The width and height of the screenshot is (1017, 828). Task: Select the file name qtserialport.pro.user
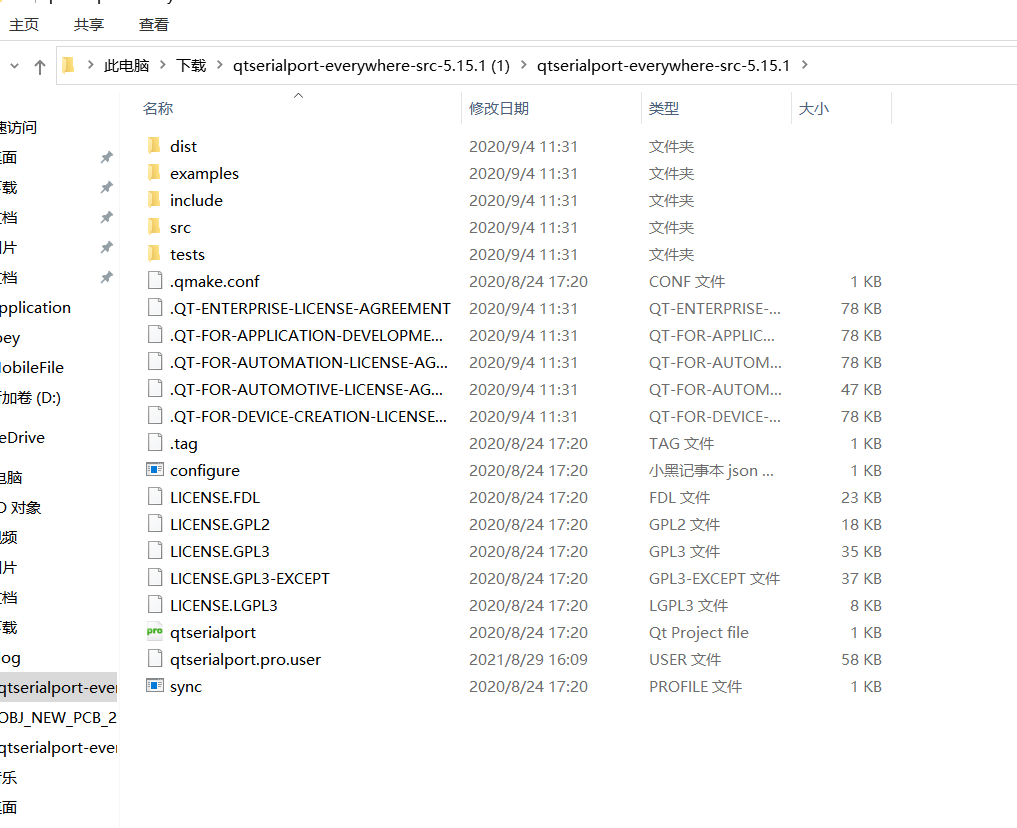[x=245, y=659]
